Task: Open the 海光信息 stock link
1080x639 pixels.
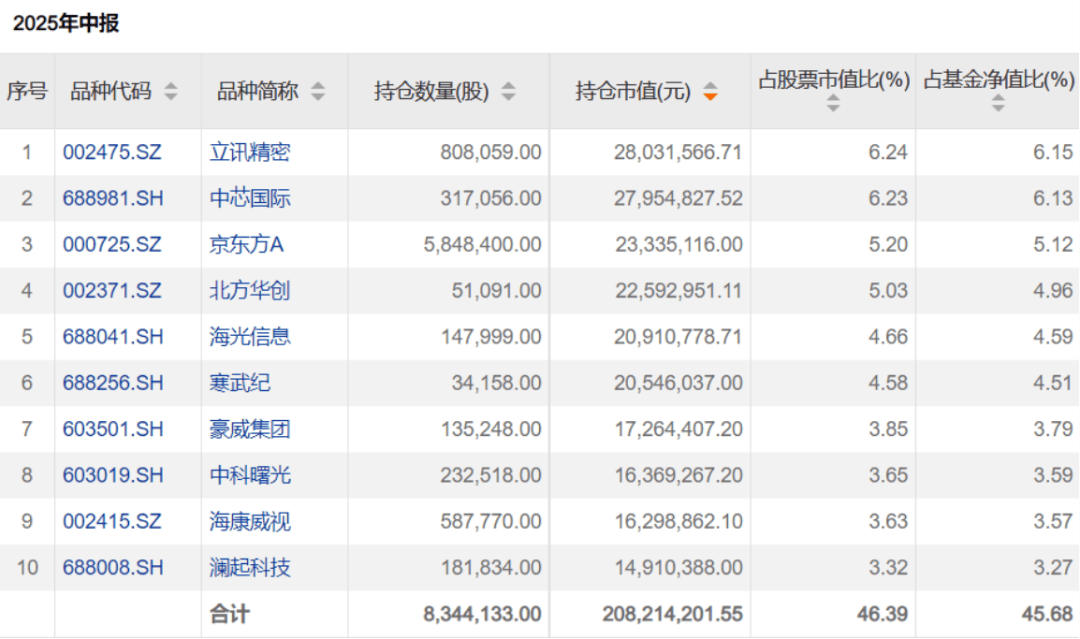Action: [x=250, y=337]
